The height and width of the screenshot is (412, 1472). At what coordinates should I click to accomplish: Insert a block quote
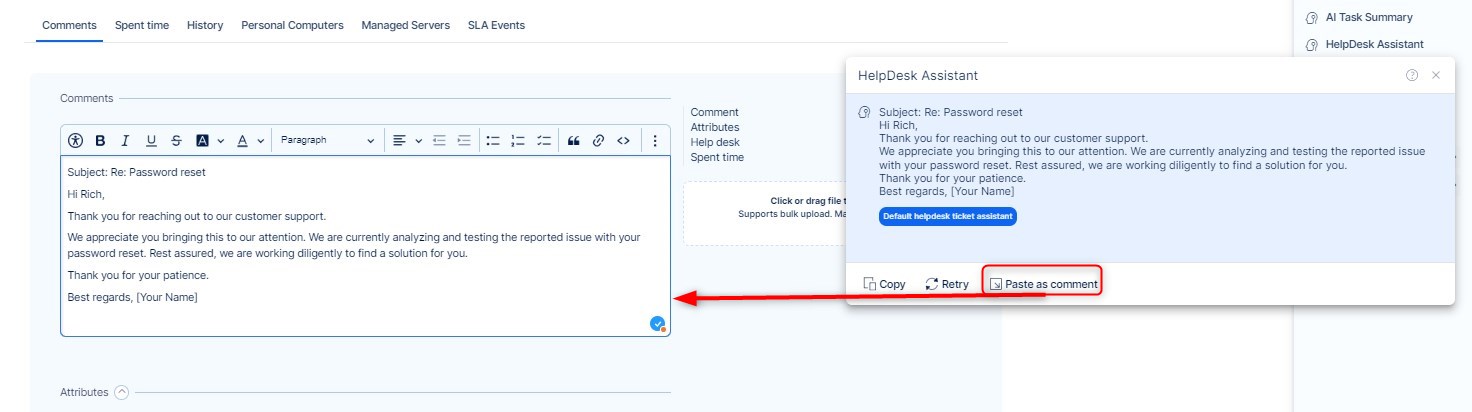click(574, 141)
